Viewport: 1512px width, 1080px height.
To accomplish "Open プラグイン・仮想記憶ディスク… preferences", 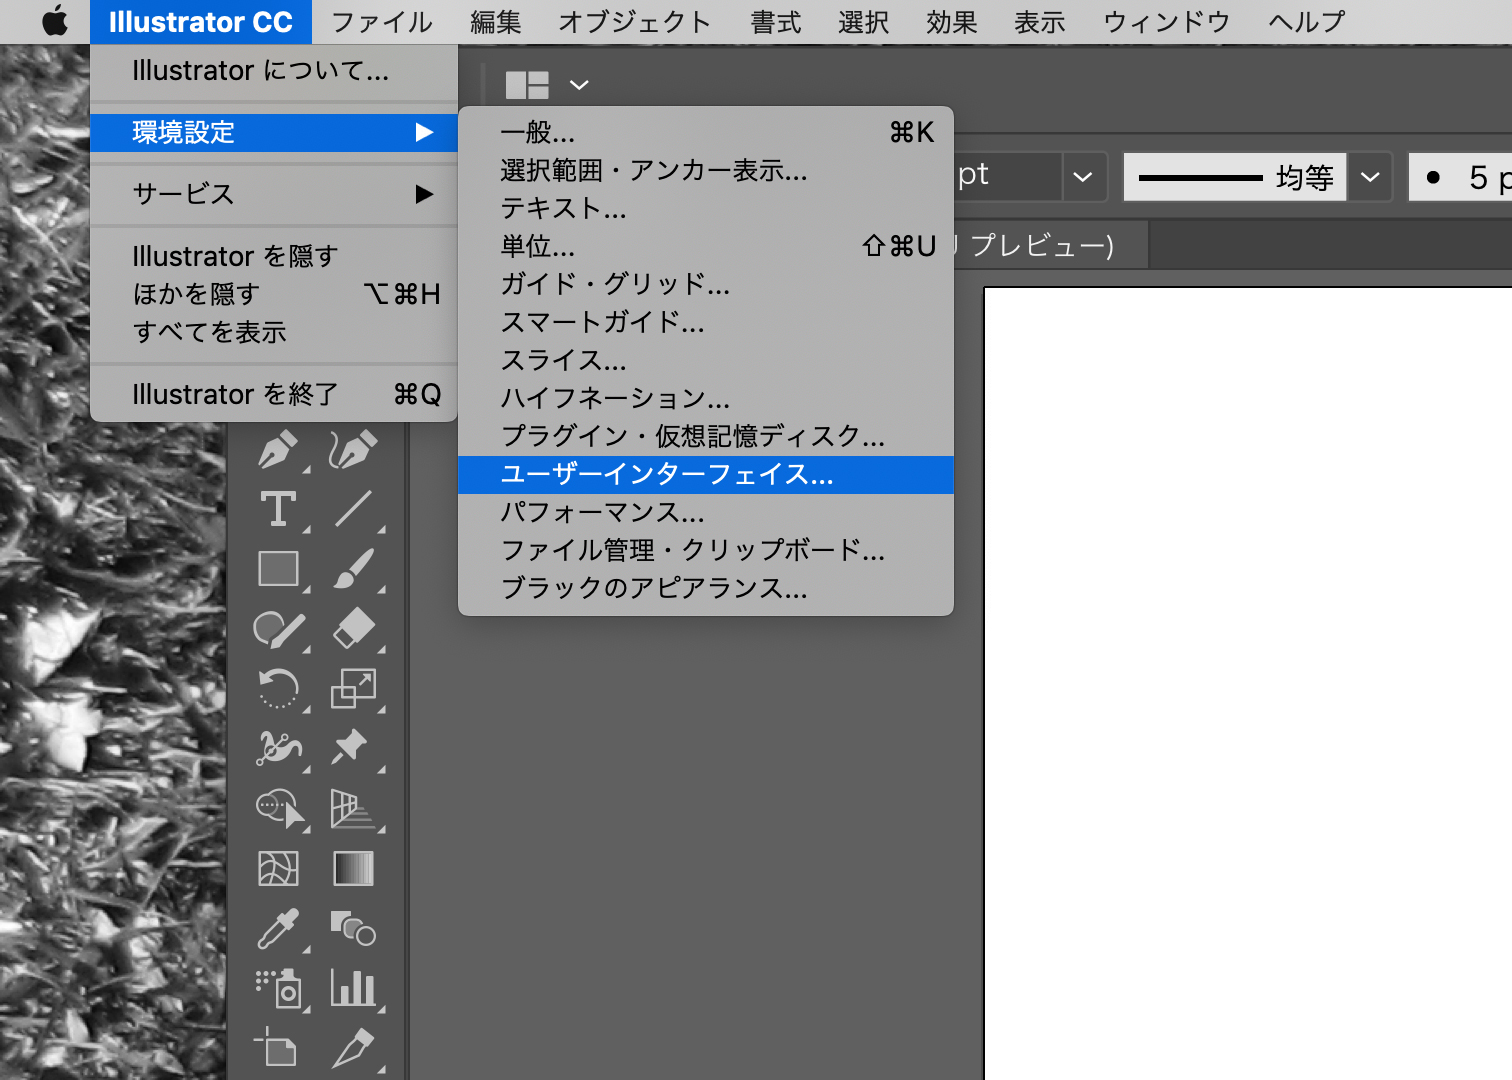I will [706, 436].
